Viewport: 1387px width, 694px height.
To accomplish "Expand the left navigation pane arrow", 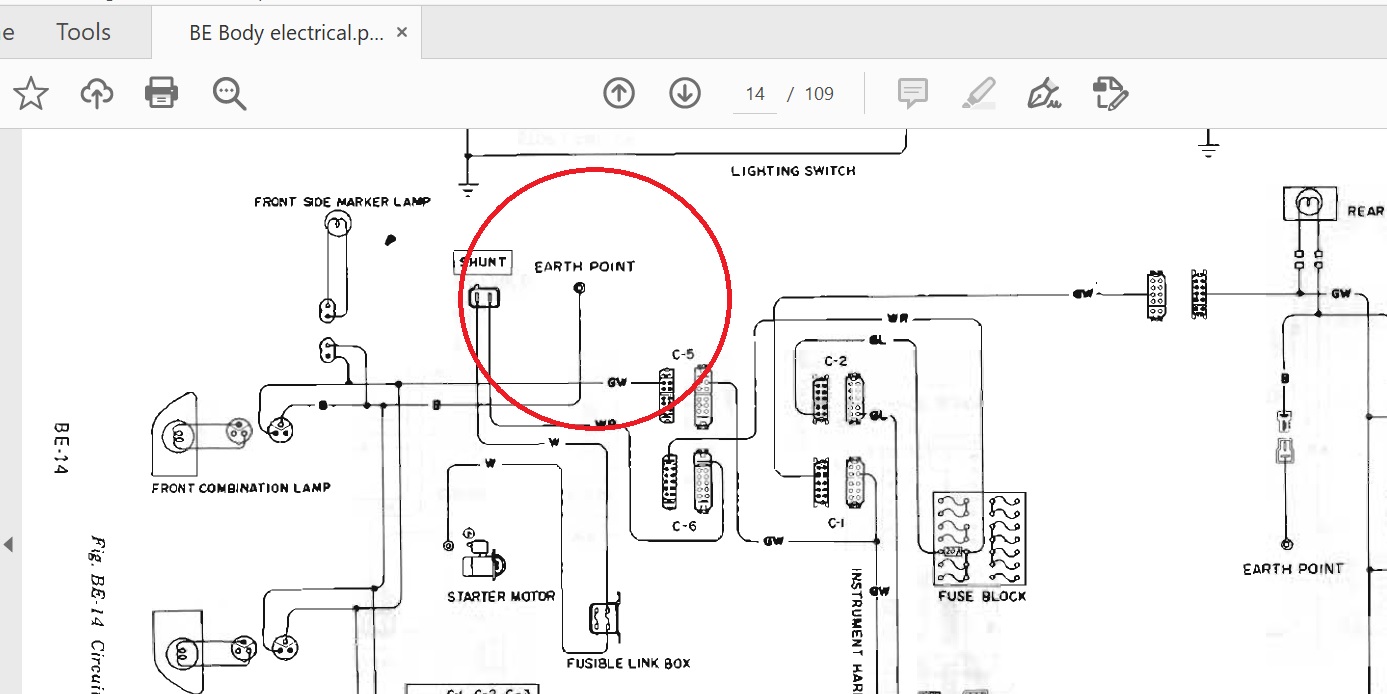I will (x=8, y=545).
